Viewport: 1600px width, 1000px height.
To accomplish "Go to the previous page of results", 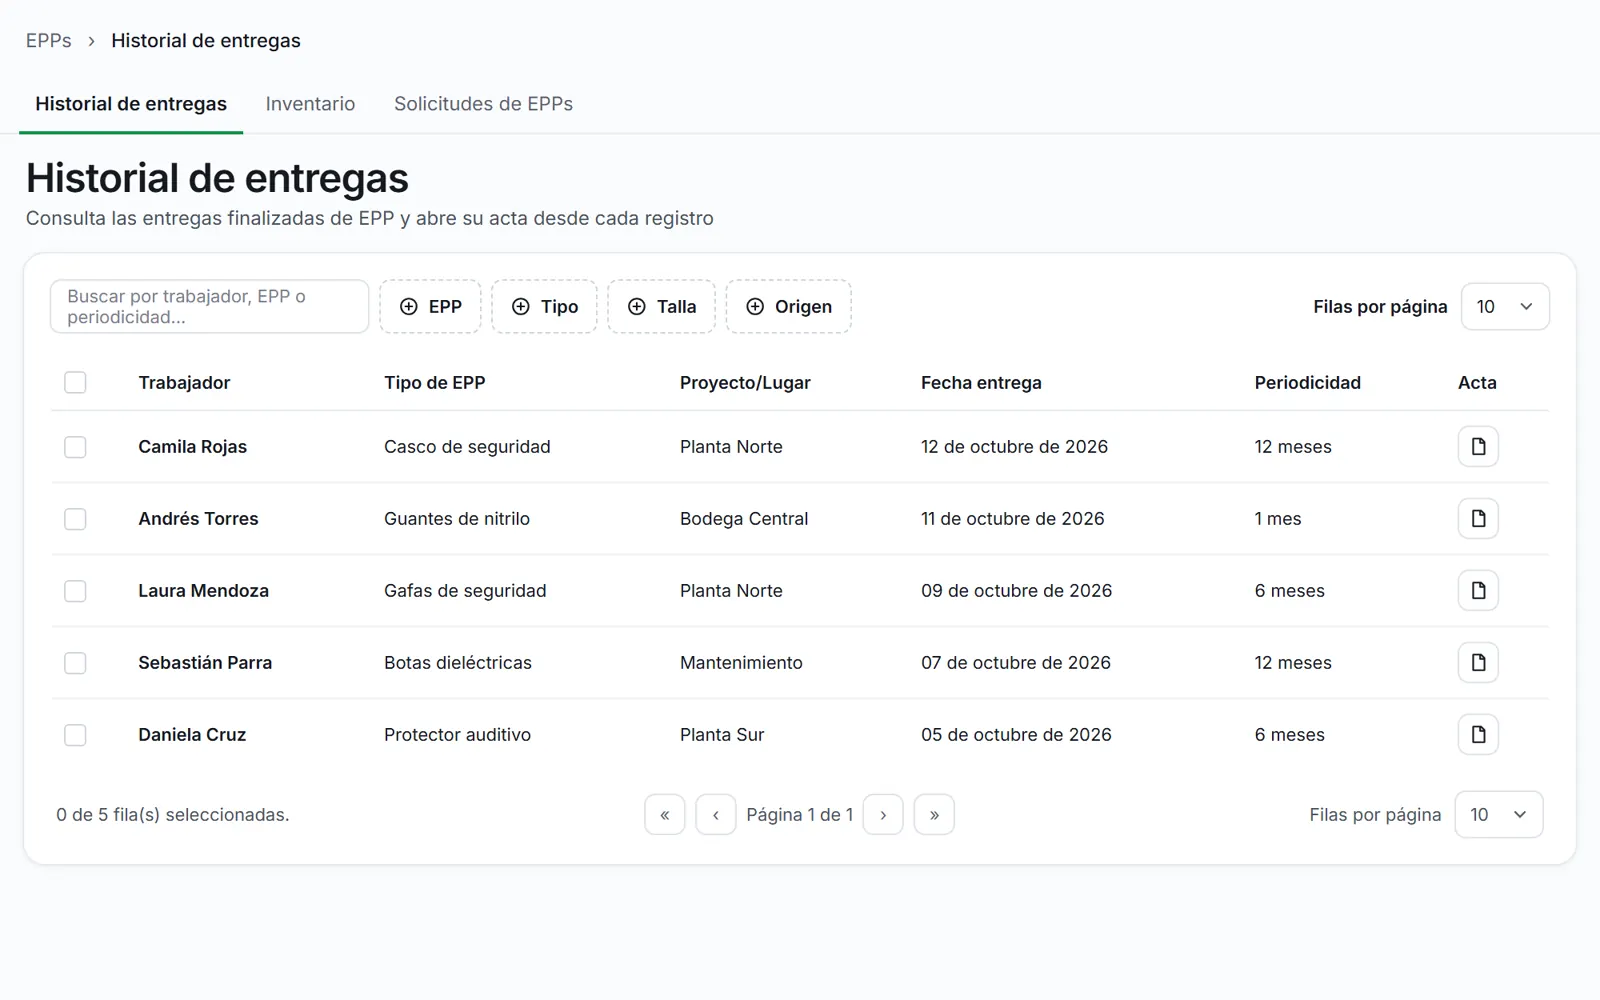I will (716, 814).
